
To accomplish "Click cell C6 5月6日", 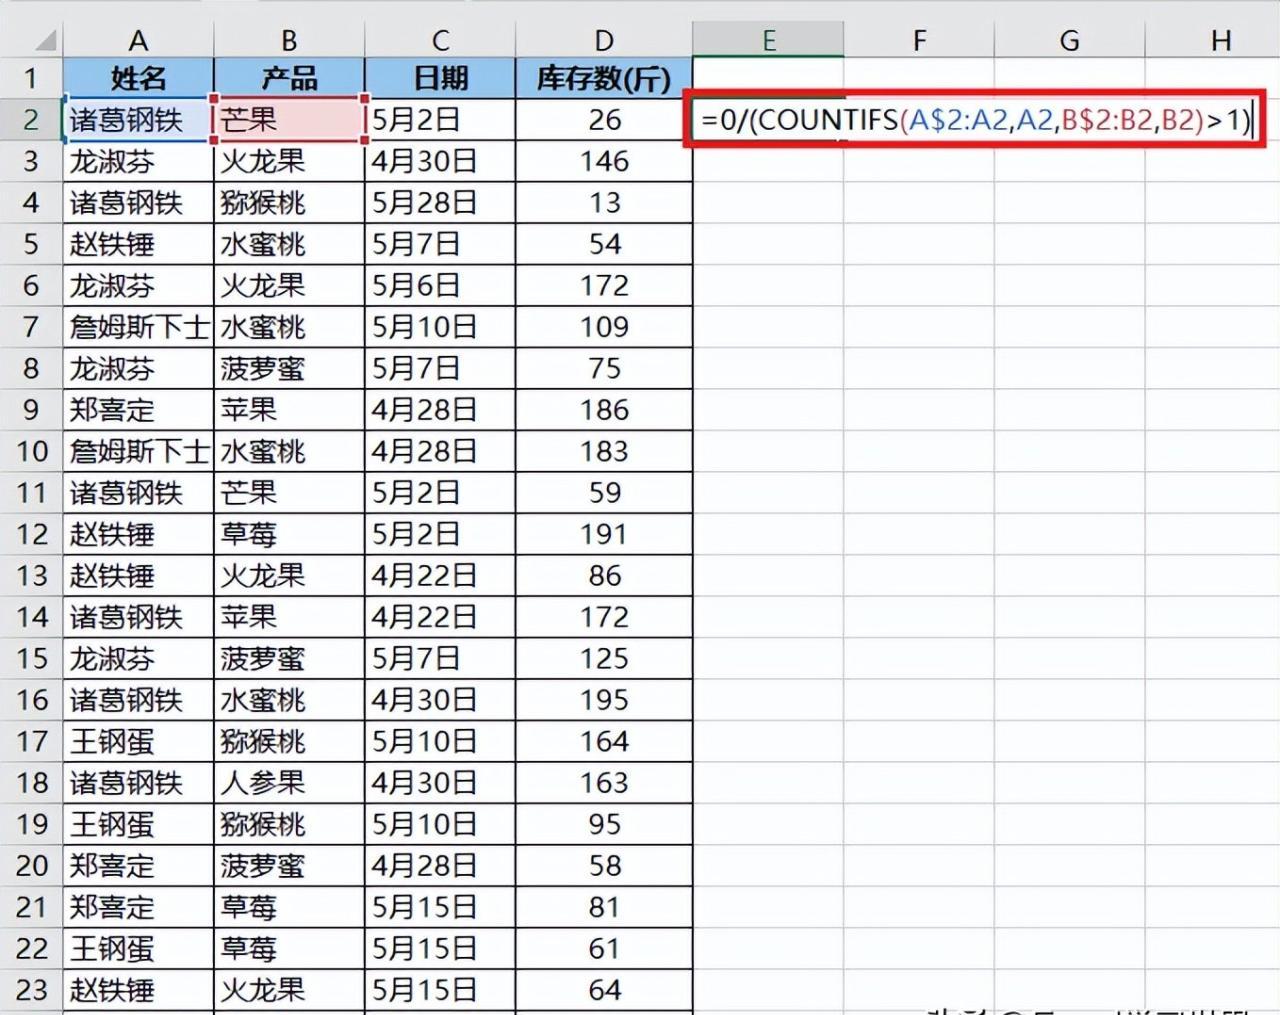I will click(x=440, y=286).
